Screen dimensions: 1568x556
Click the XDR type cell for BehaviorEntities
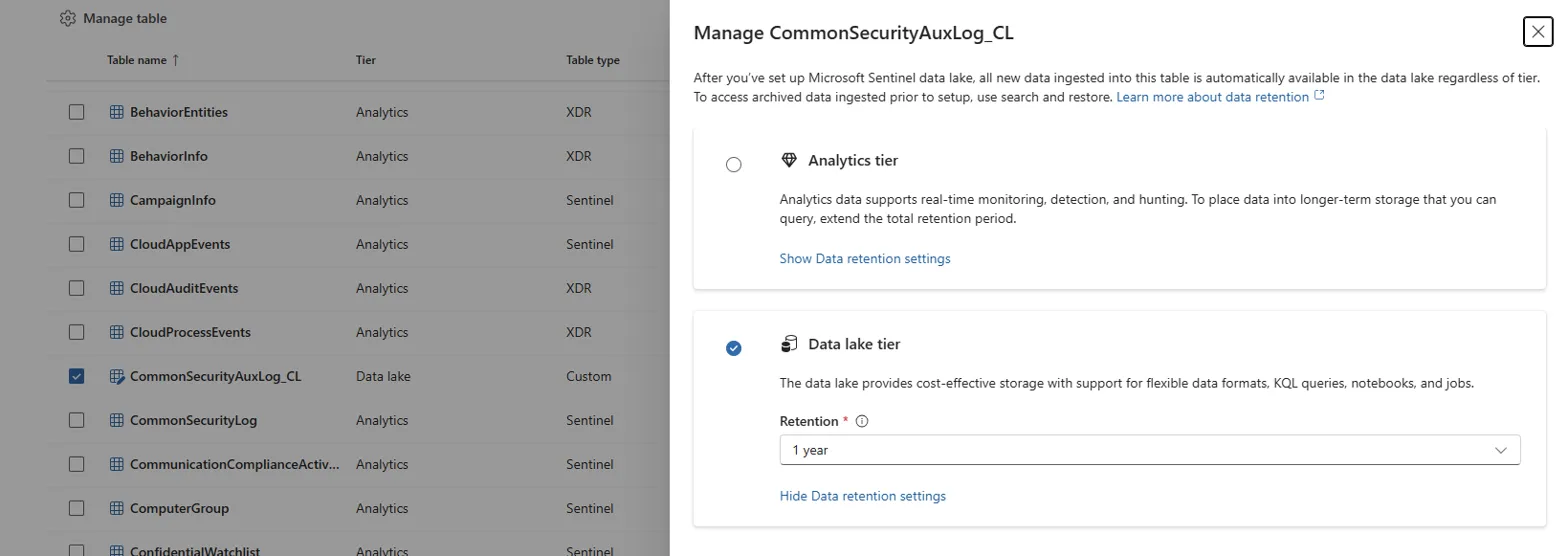pyautogui.click(x=579, y=112)
